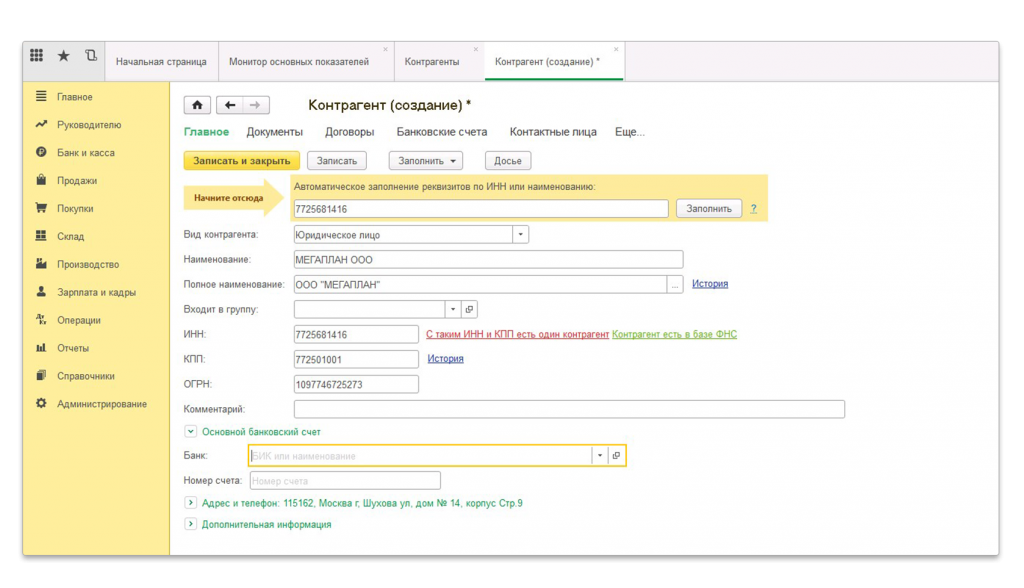Click ellipsis button in Полное наименование
Screen dimensions: 1024x588
pos(675,285)
